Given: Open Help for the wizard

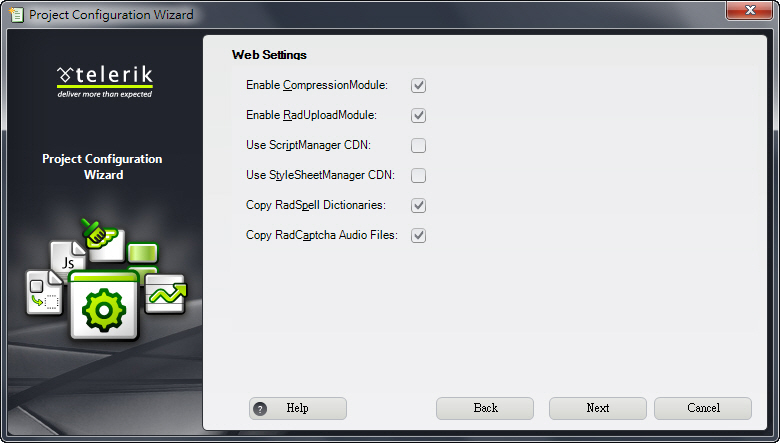Looking at the screenshot, I should pos(298,408).
